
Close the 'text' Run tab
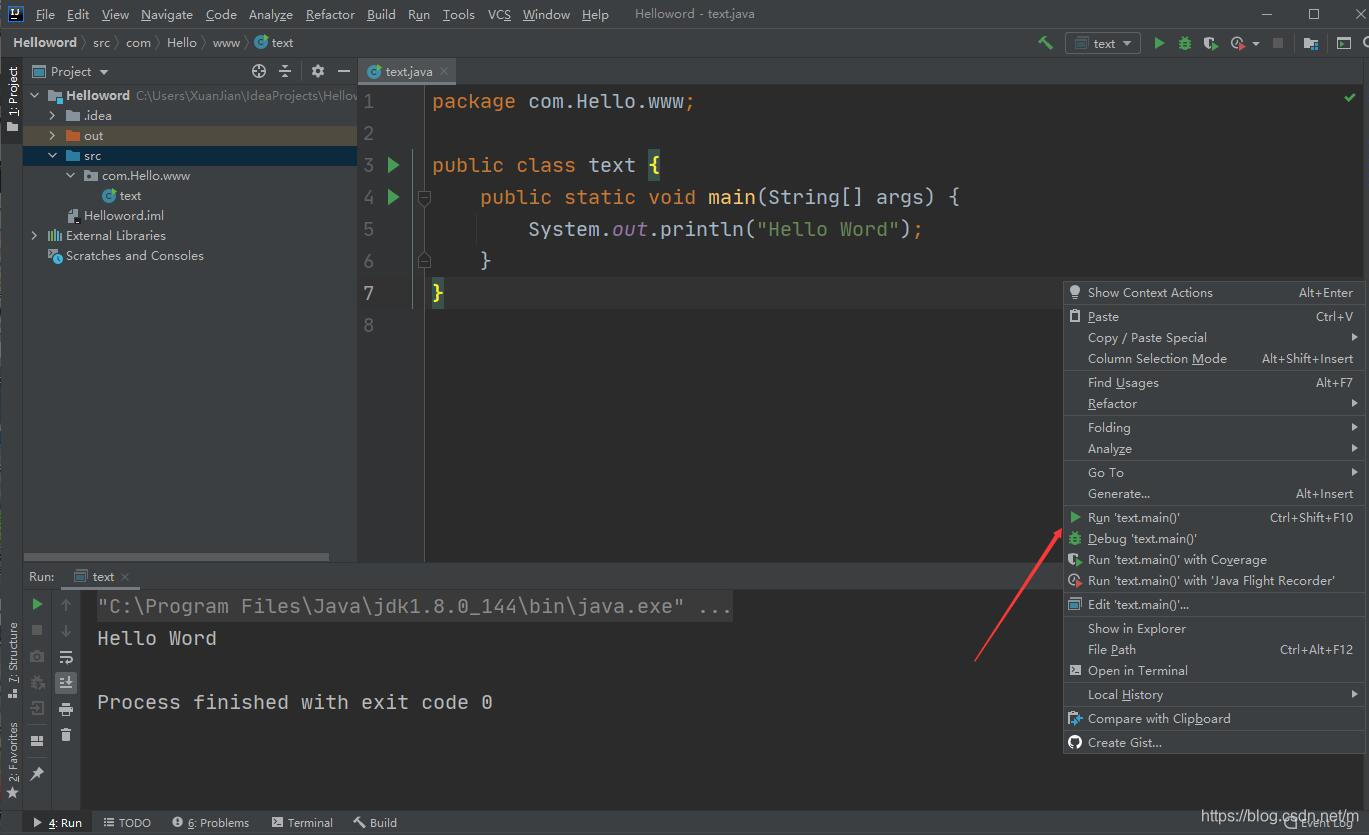[125, 577]
